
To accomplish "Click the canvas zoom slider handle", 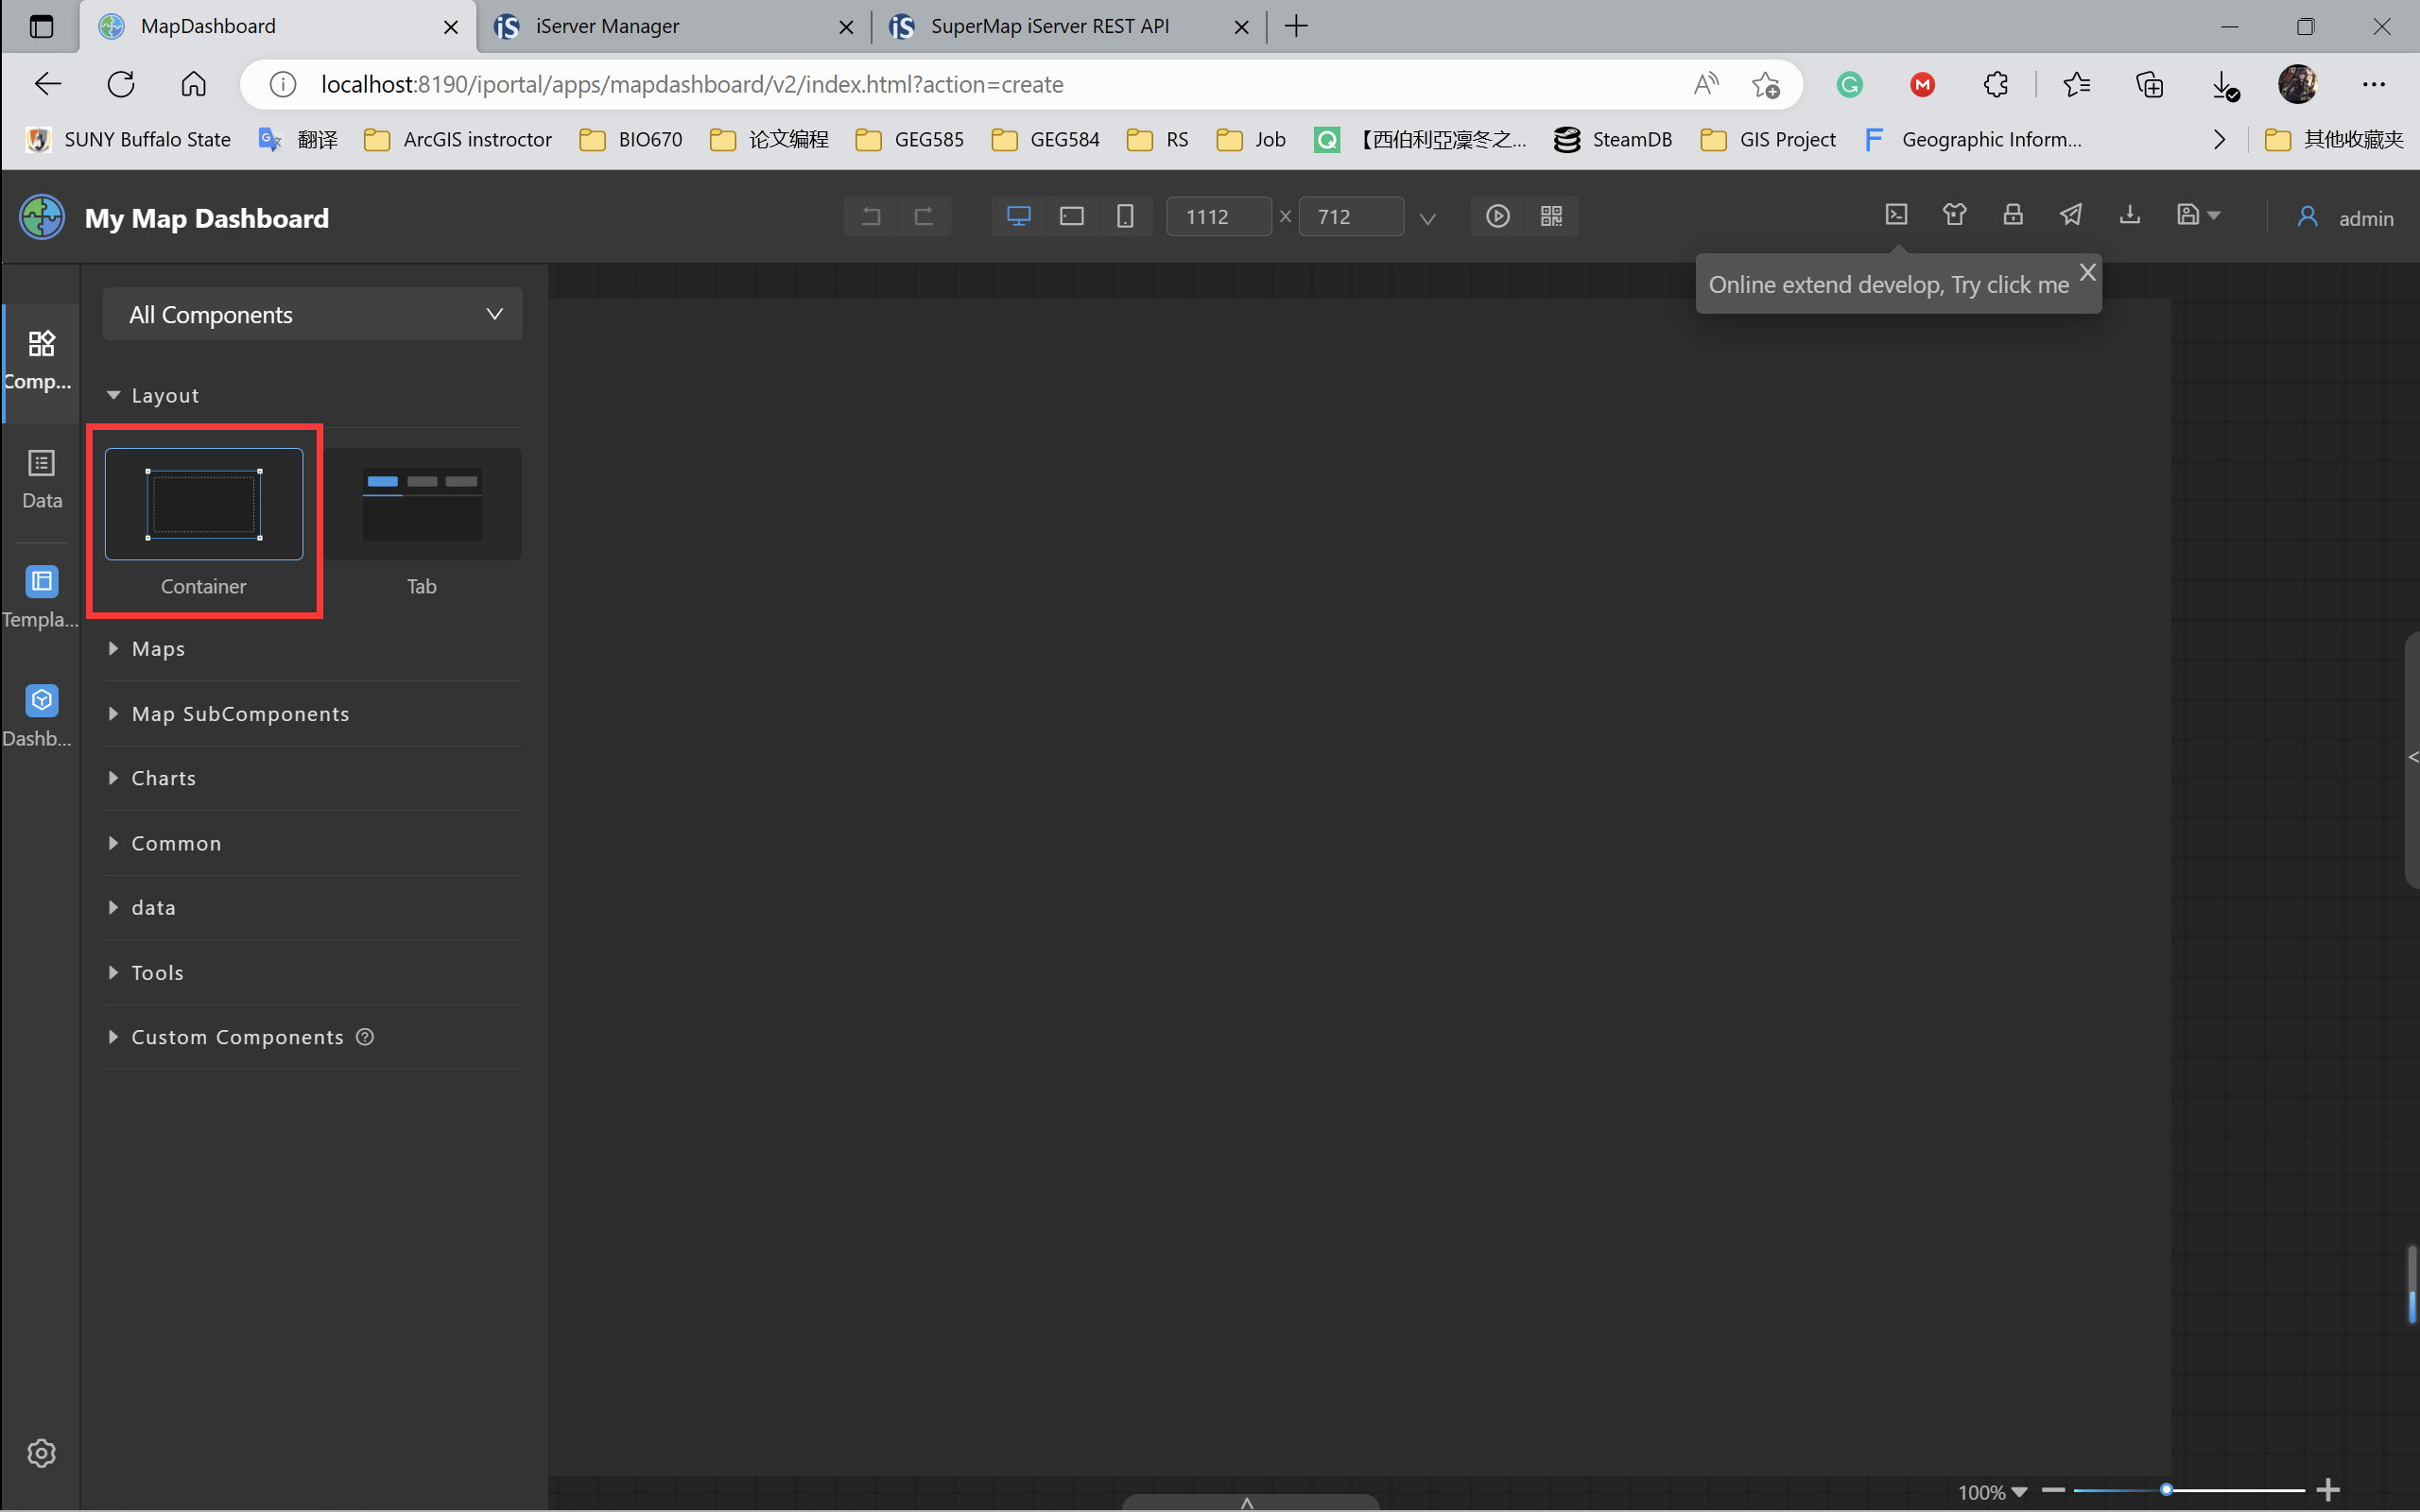I will coord(2166,1490).
